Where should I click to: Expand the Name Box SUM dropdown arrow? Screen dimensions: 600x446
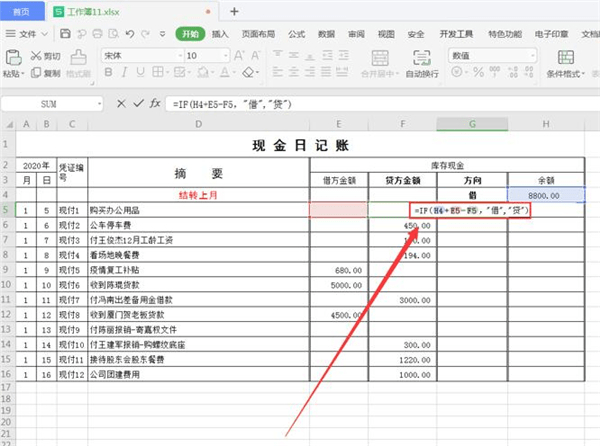(99, 104)
